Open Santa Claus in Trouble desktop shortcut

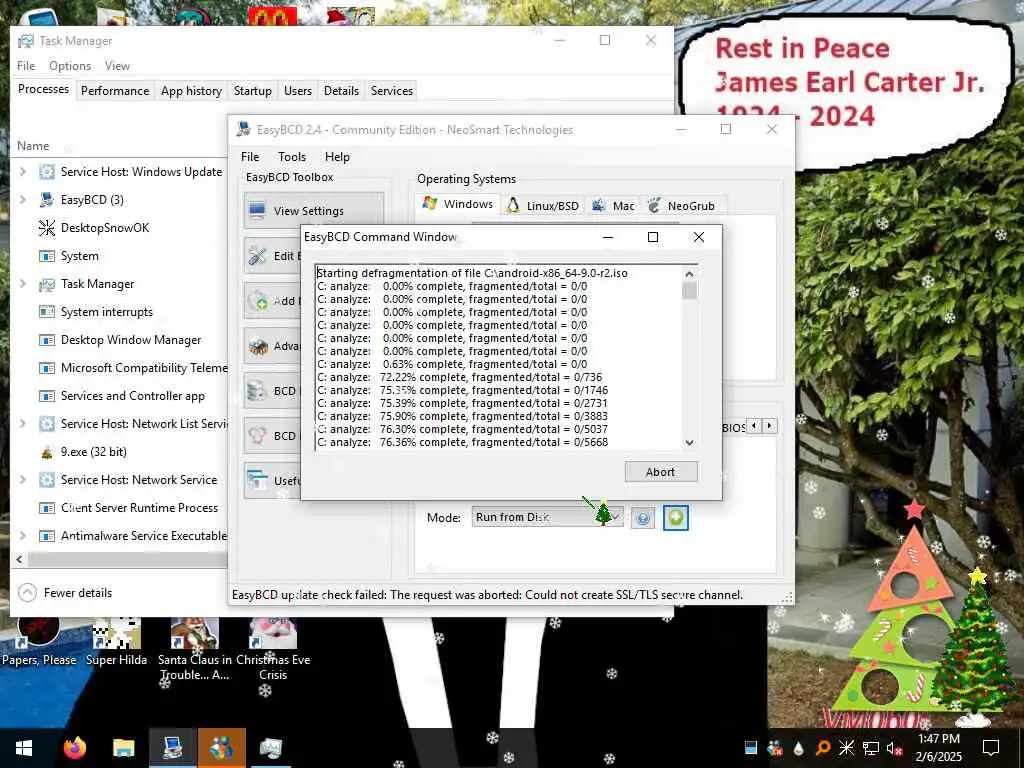[x=195, y=647]
